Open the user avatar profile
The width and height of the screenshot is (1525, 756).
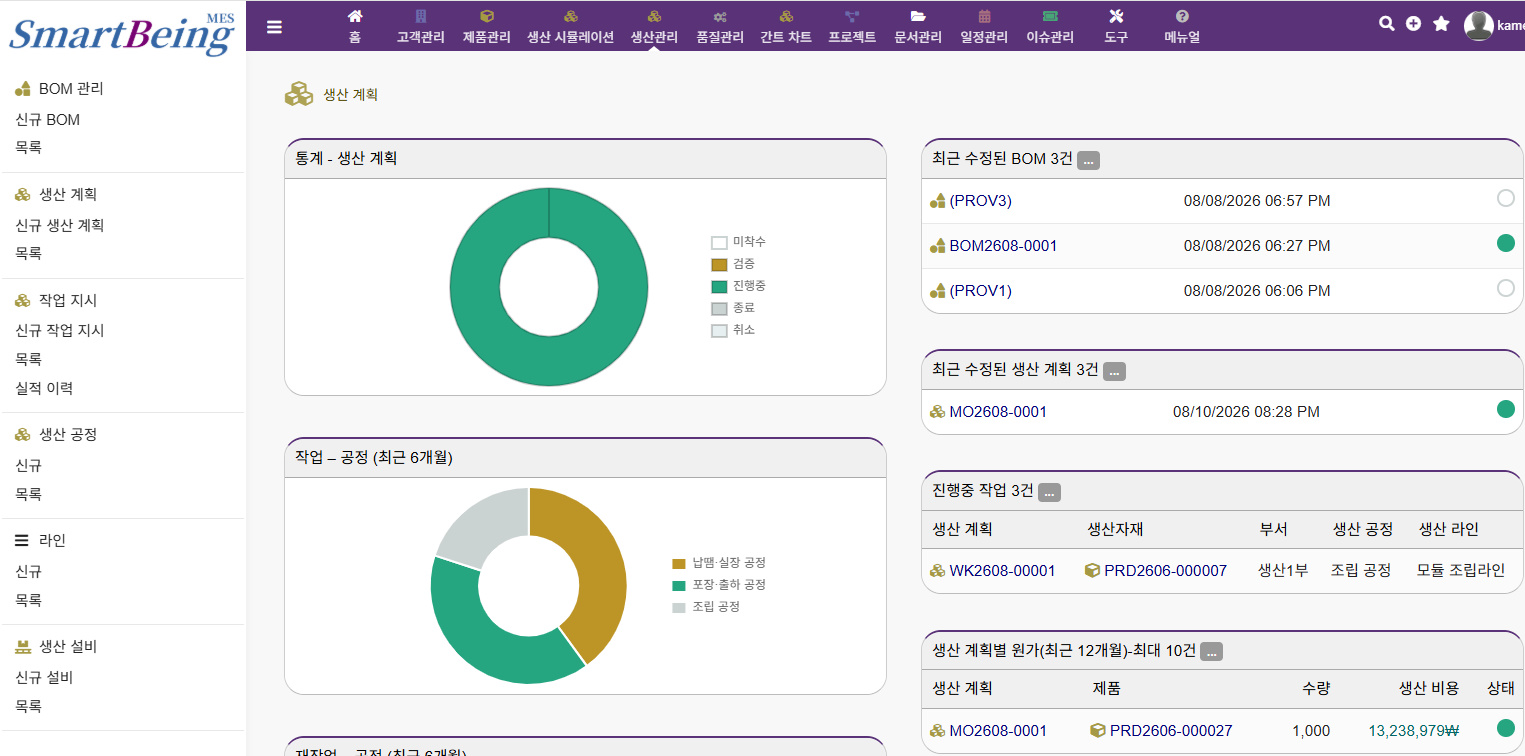point(1479,25)
